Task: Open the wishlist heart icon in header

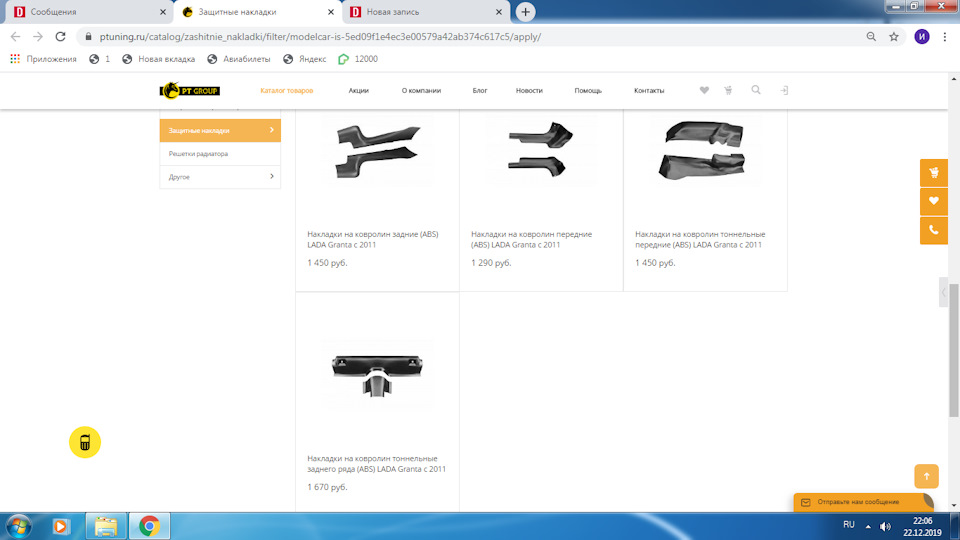Action: point(704,90)
